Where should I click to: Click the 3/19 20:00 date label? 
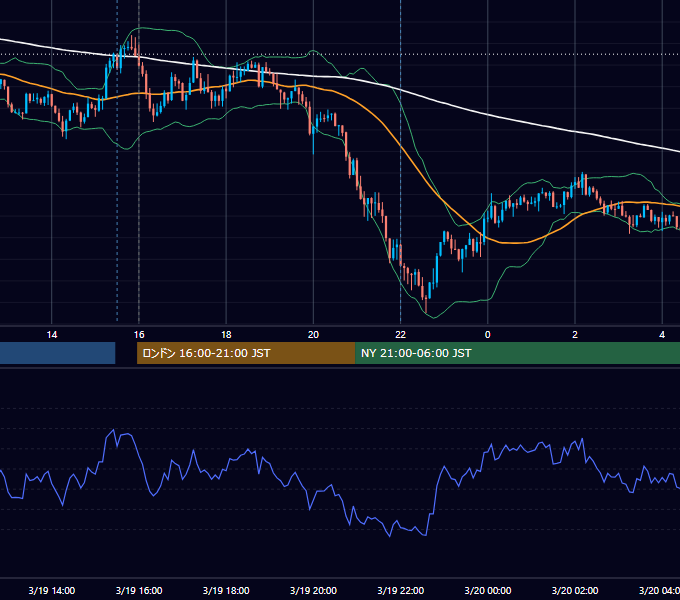[x=313, y=590]
